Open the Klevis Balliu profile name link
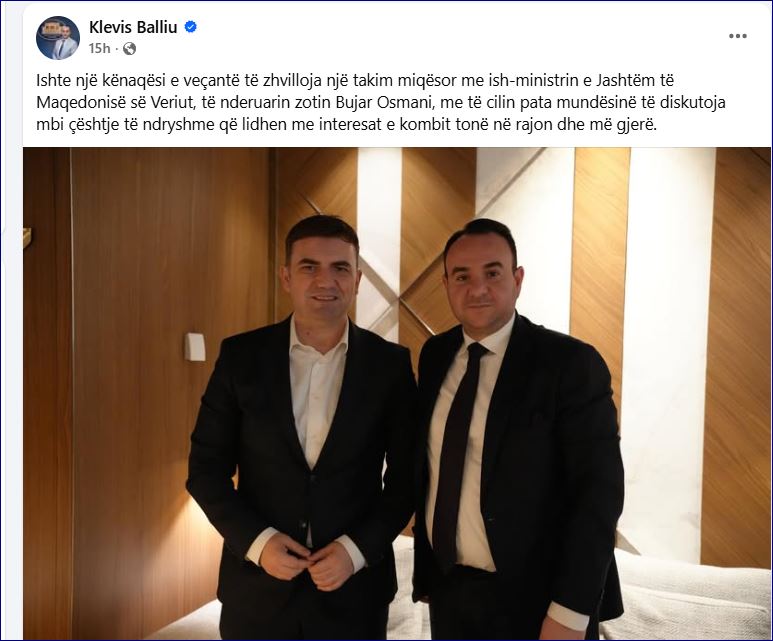 pos(133,27)
